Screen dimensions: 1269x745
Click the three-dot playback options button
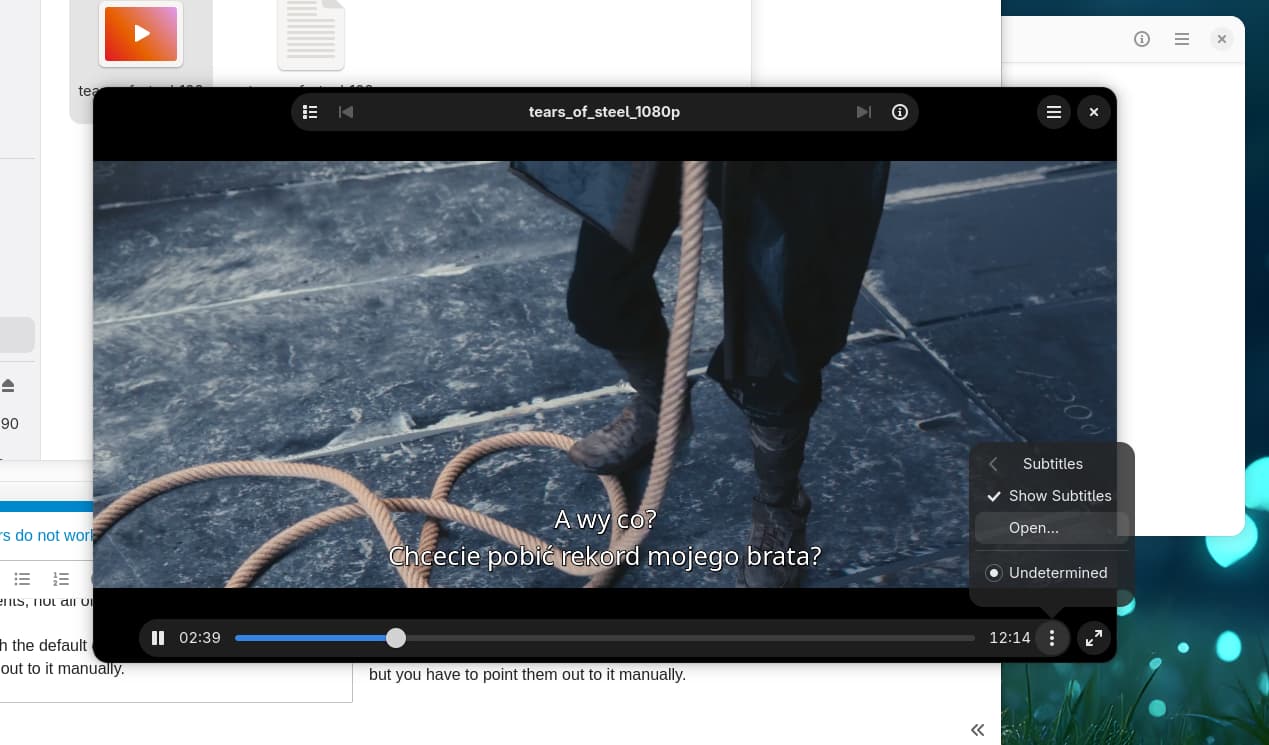coord(1051,638)
